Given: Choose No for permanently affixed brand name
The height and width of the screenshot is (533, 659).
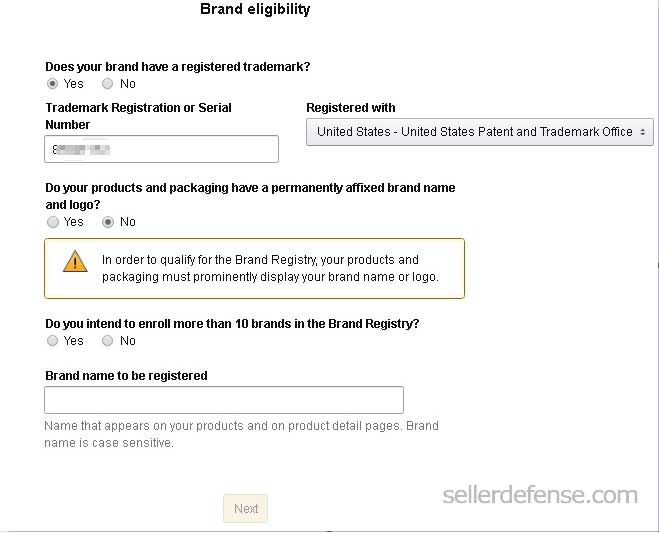Looking at the screenshot, I should tap(107, 222).
